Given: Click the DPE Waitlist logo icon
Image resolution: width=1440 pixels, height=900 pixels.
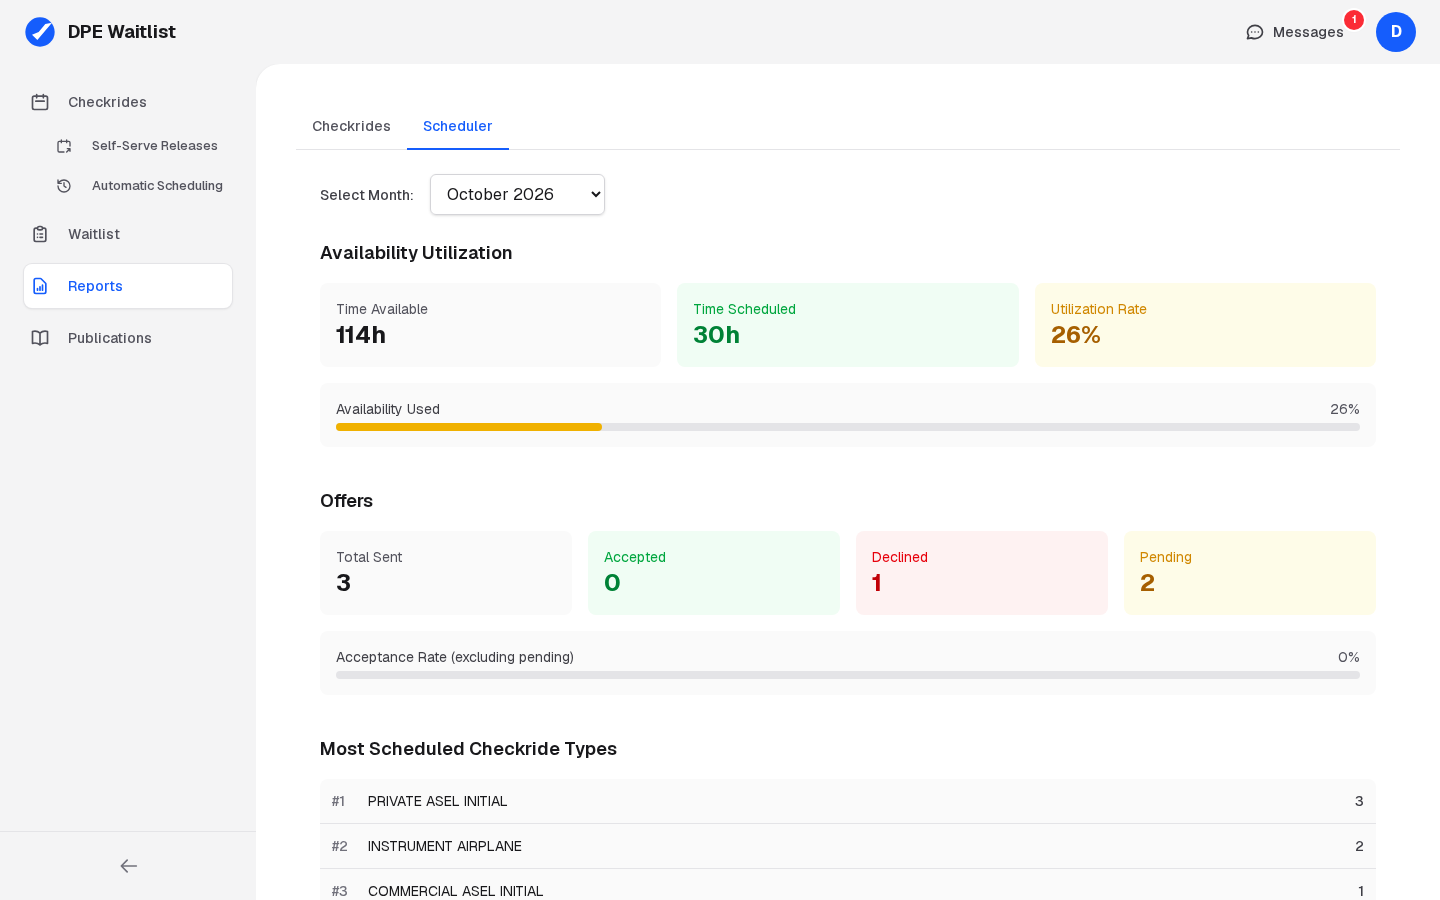Looking at the screenshot, I should 40,32.
